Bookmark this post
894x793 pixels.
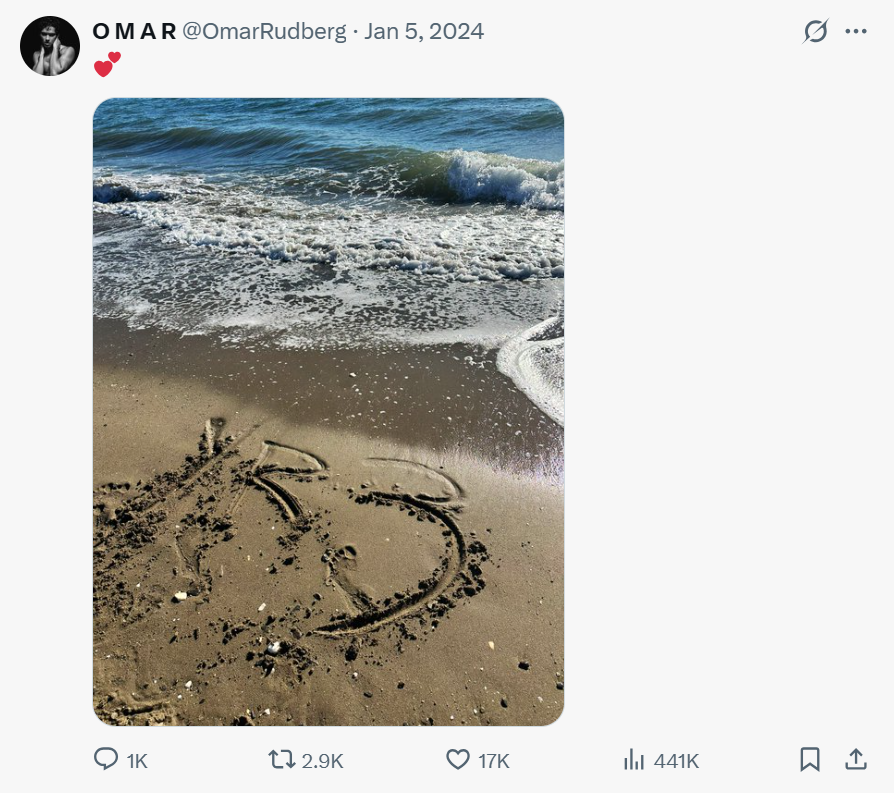810,760
